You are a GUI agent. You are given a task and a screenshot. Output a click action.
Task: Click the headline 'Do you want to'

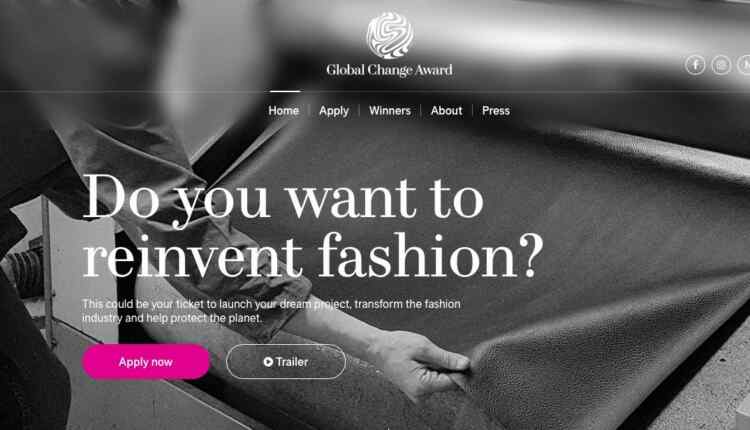pos(283,198)
